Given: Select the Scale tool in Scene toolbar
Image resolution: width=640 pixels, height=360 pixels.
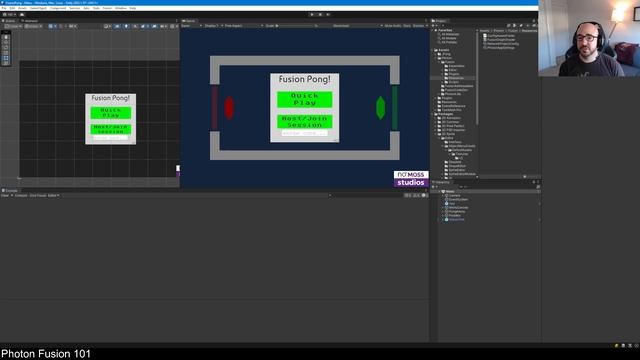Looking at the screenshot, I should coord(6,53).
